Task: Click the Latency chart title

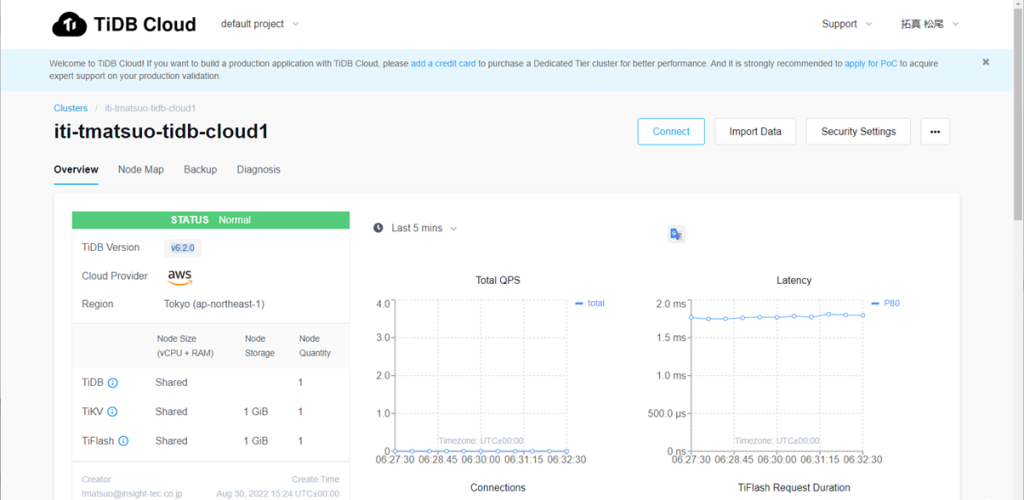Action: click(793, 280)
